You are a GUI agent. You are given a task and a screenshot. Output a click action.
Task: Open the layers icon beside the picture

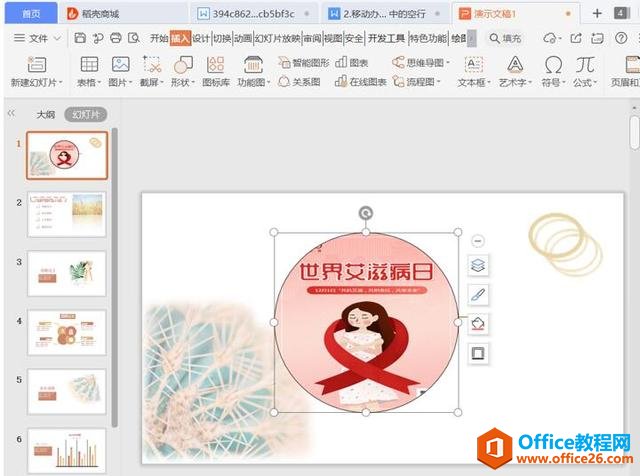coord(478,265)
